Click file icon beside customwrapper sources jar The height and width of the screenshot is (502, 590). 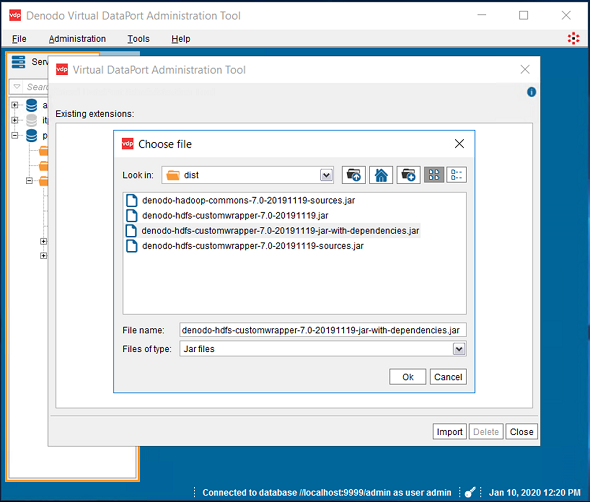(x=132, y=246)
